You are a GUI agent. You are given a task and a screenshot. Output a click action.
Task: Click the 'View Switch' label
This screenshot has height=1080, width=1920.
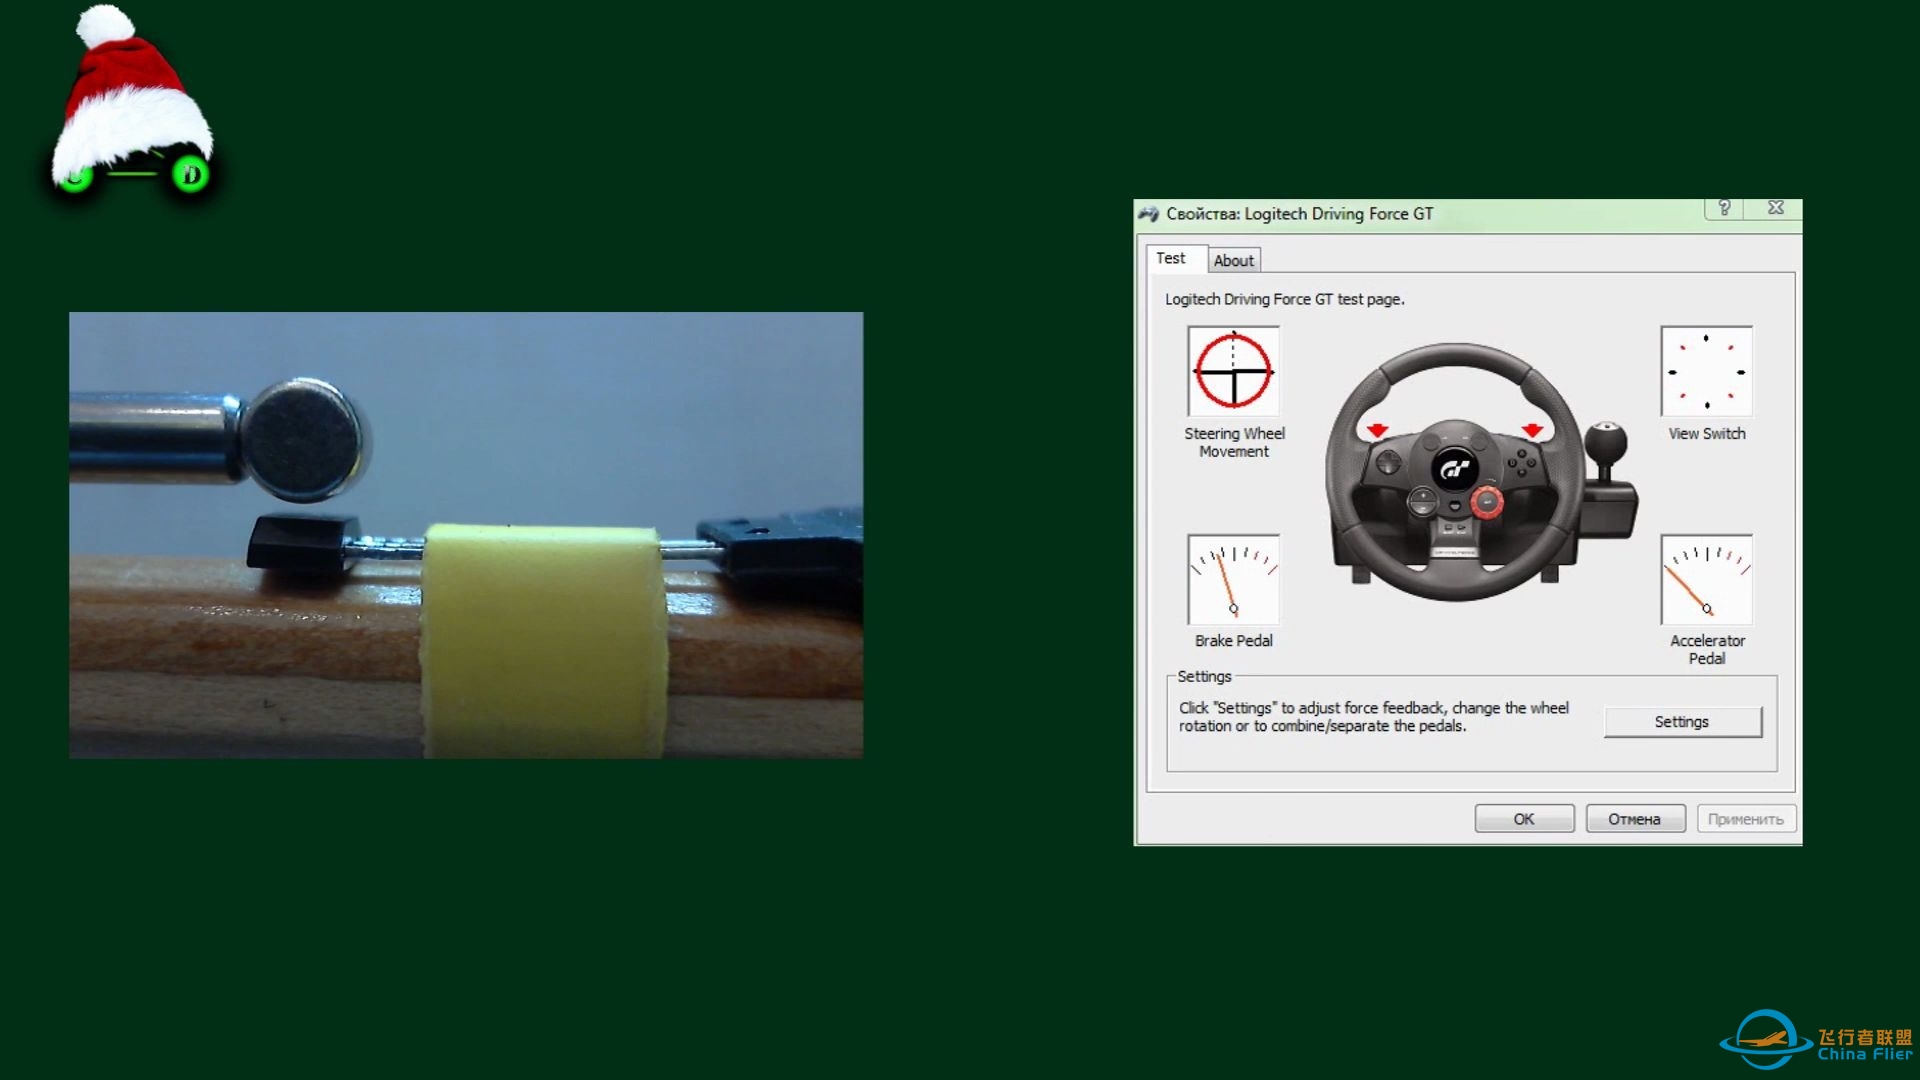coord(1707,433)
